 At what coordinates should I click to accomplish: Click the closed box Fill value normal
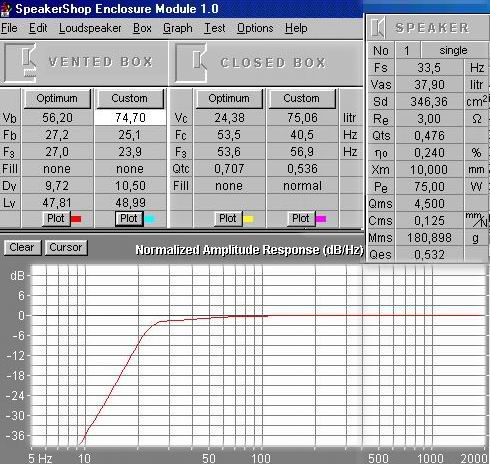pyautogui.click(x=302, y=186)
